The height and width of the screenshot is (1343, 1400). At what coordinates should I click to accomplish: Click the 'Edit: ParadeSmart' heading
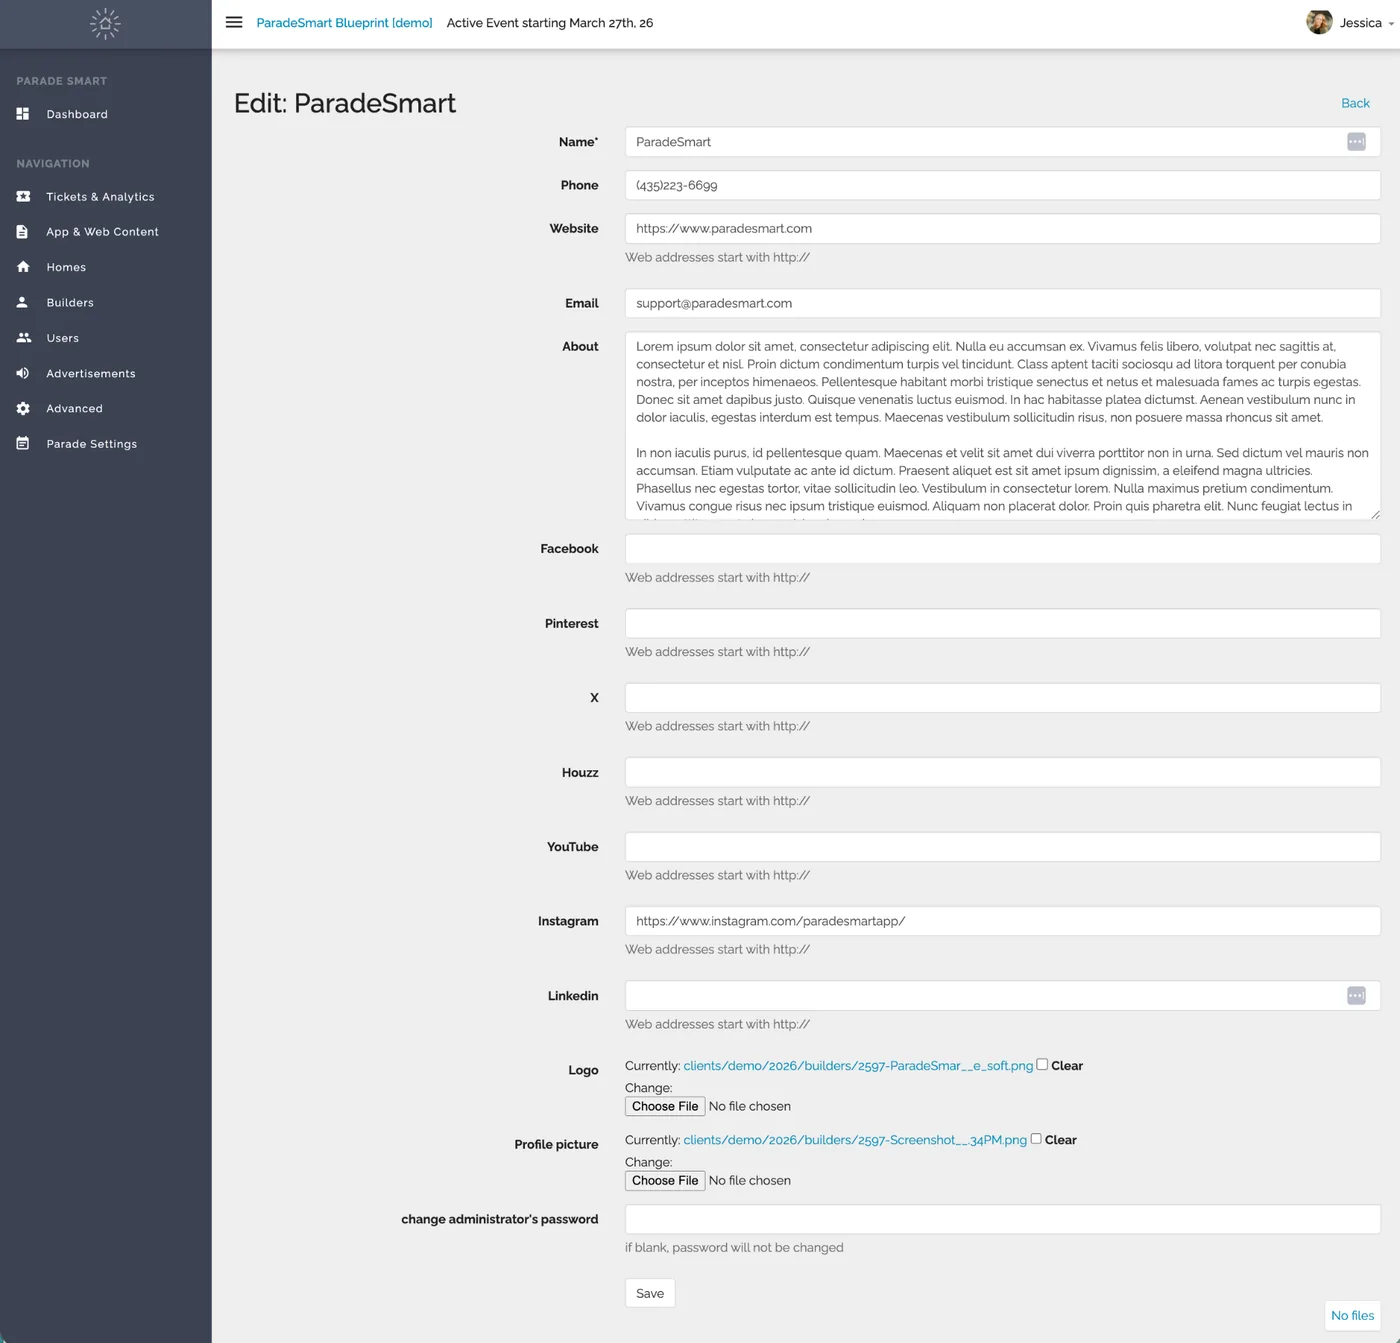pyautogui.click(x=345, y=103)
